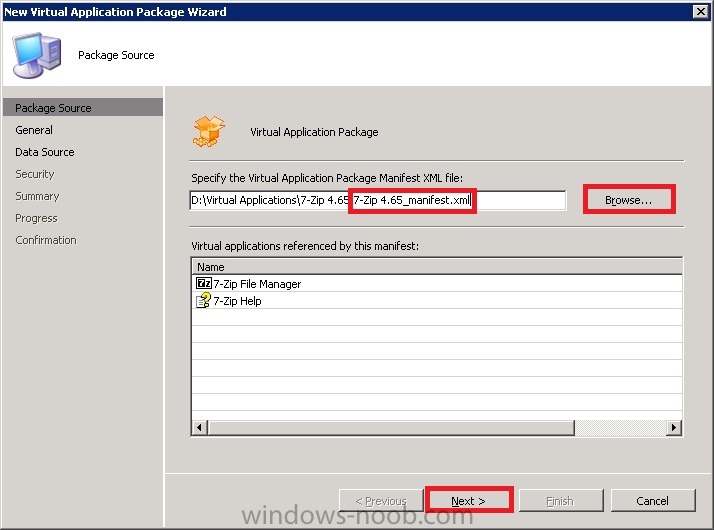Select Data Source step in sidebar
This screenshot has width=714, height=530.
click(45, 152)
